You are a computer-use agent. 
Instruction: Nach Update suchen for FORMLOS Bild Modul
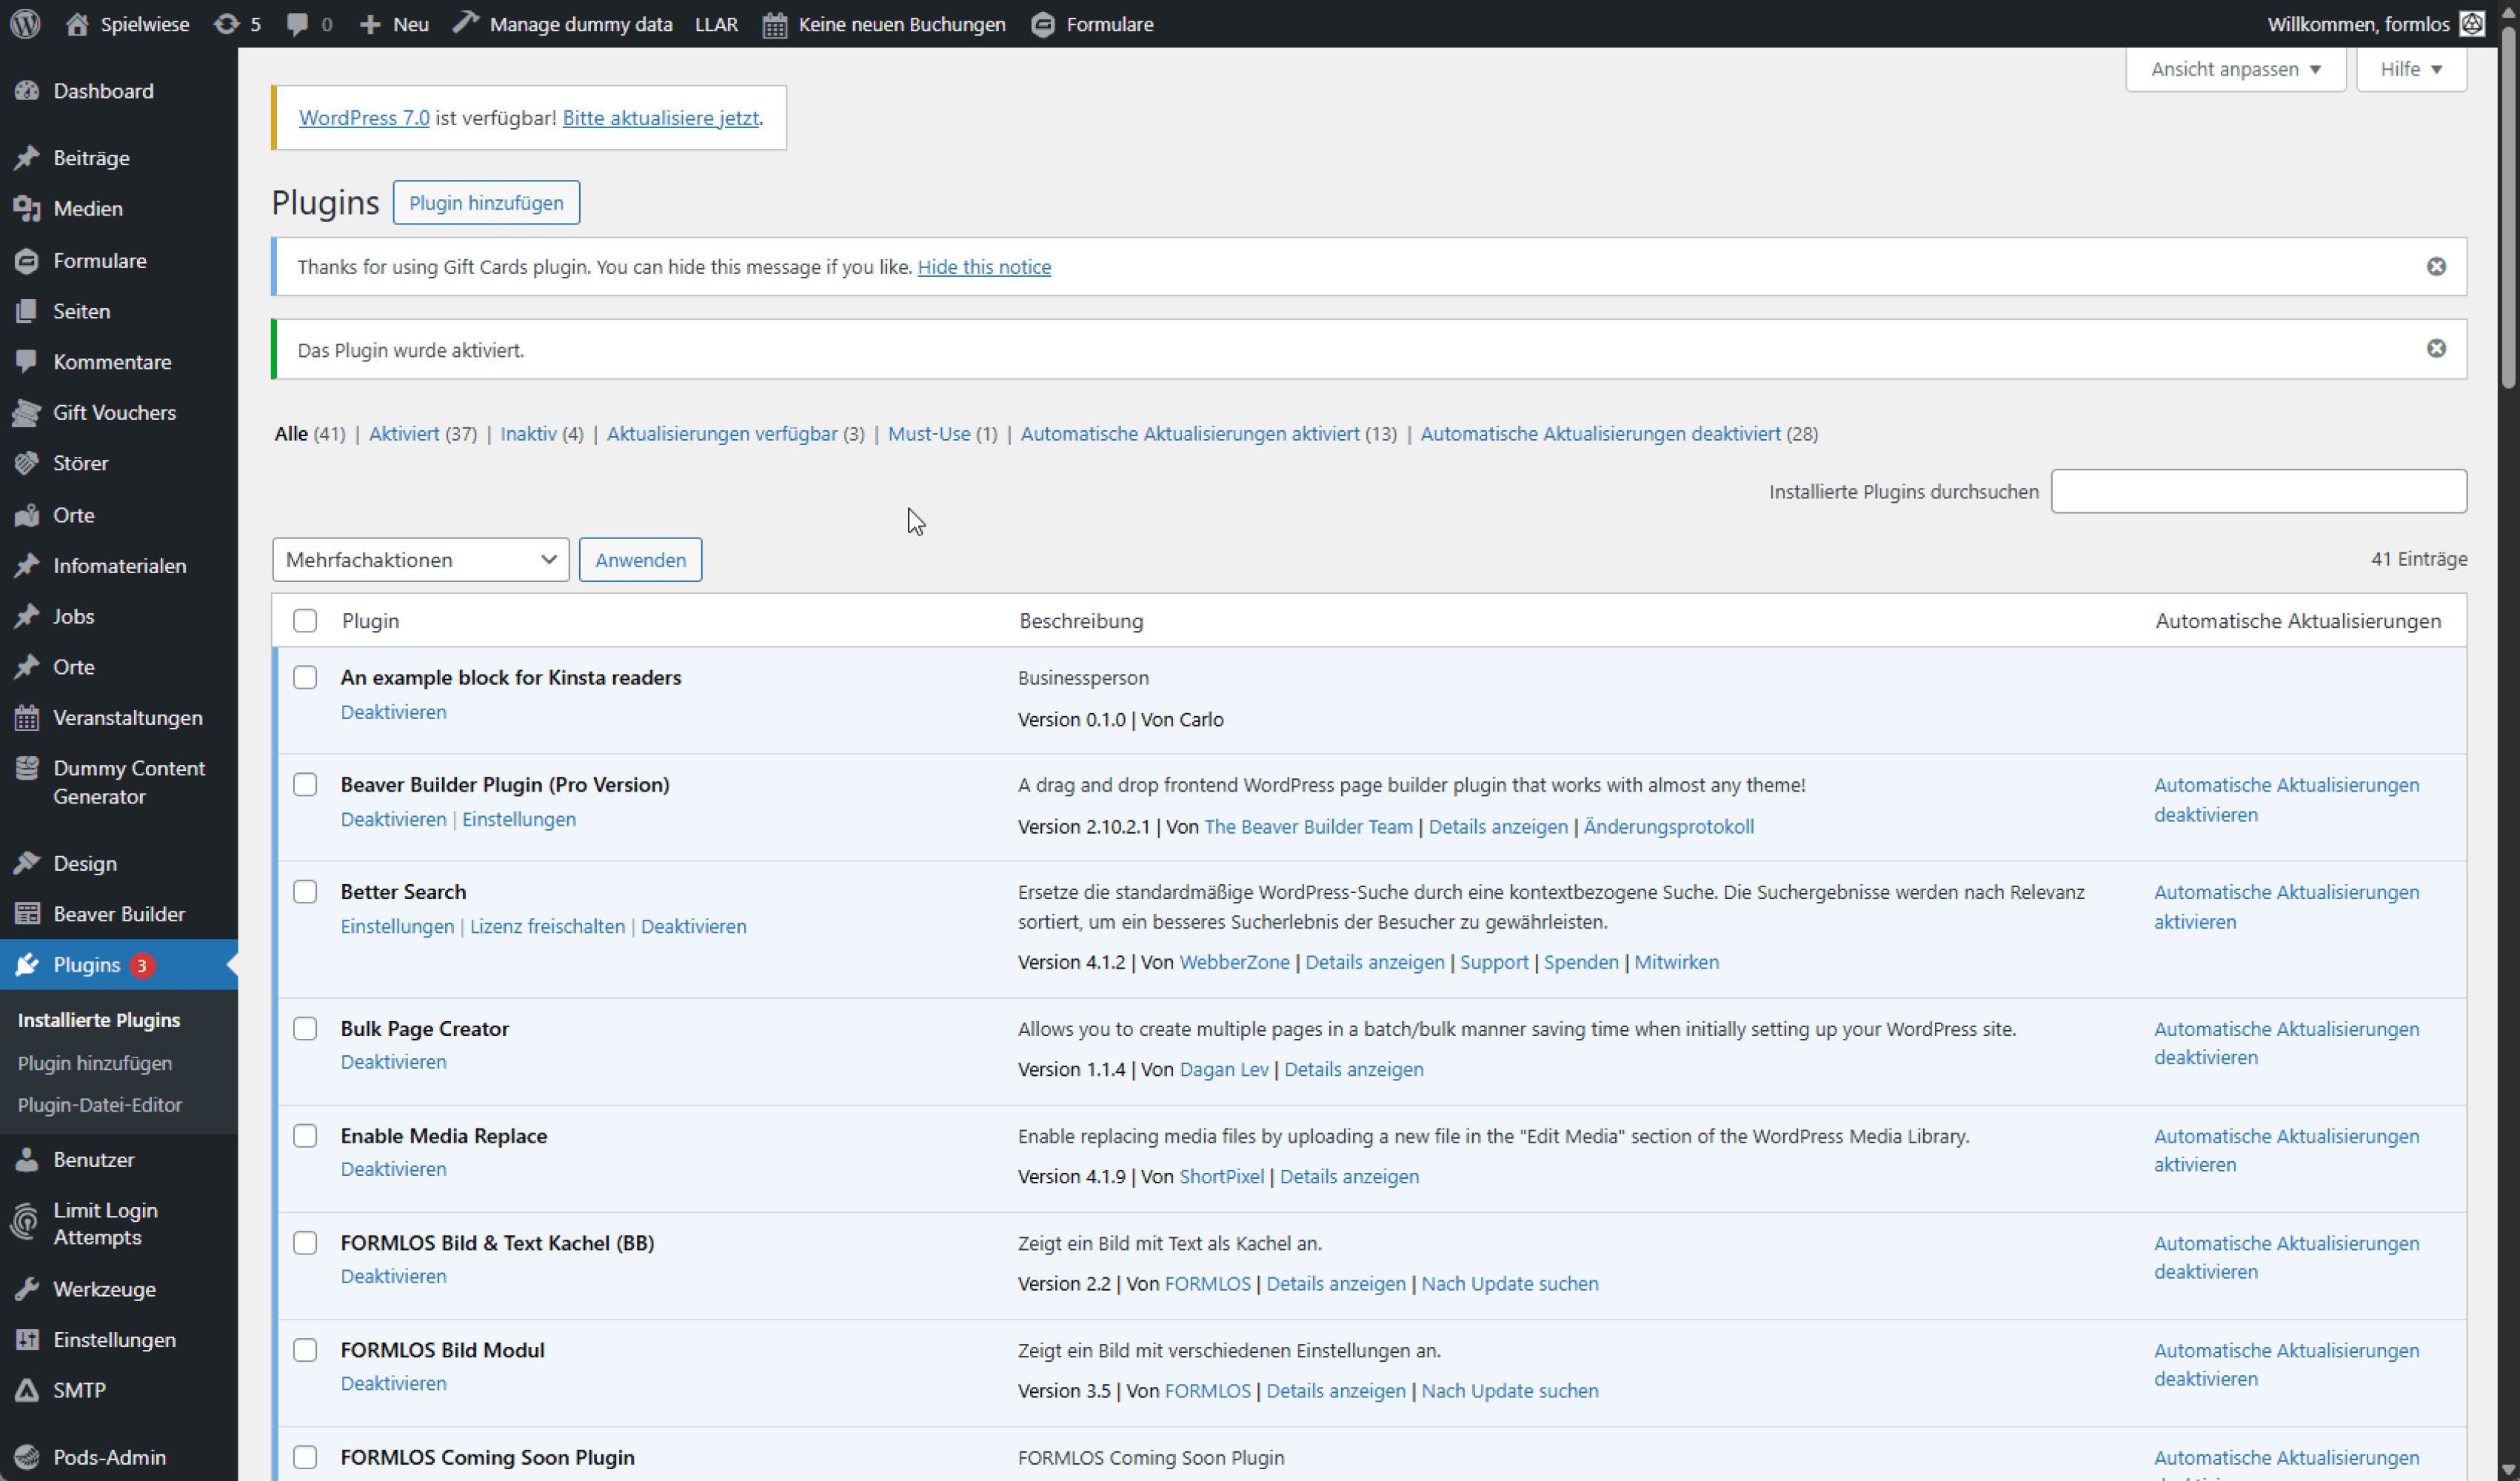pos(1509,1390)
